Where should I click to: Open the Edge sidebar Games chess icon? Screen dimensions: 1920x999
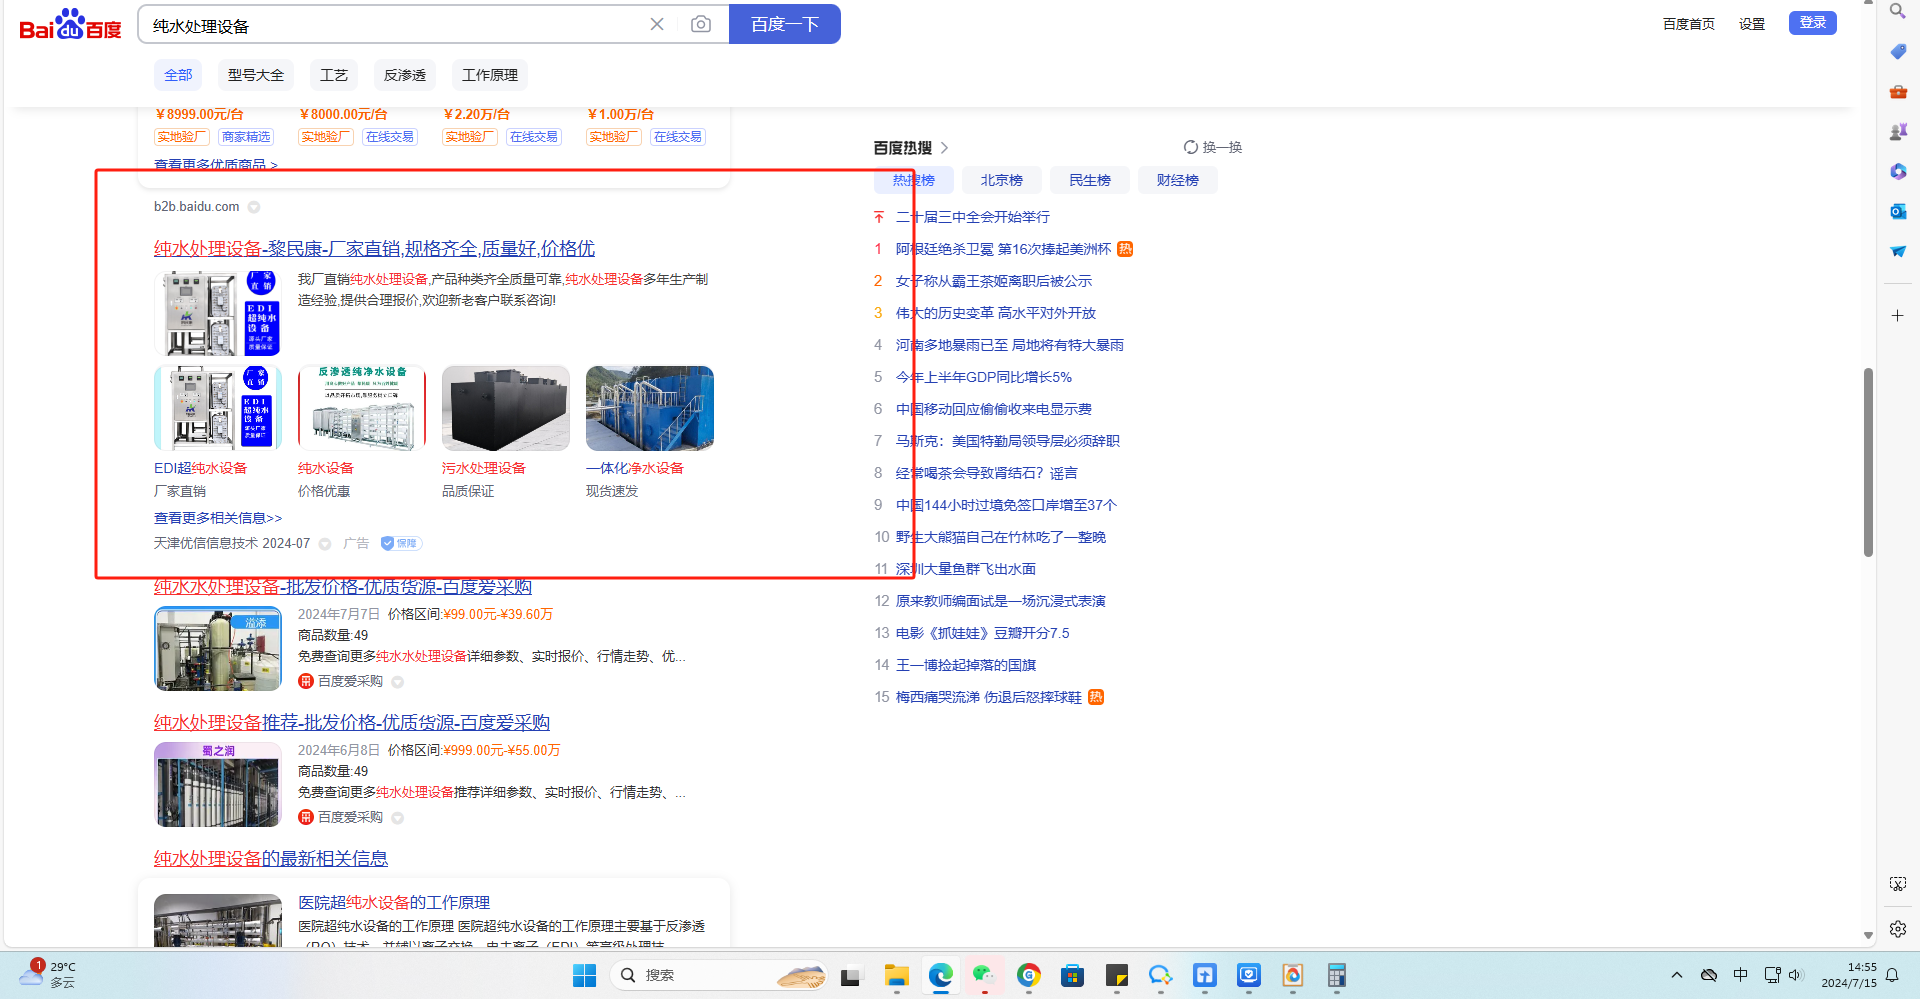tap(1898, 131)
